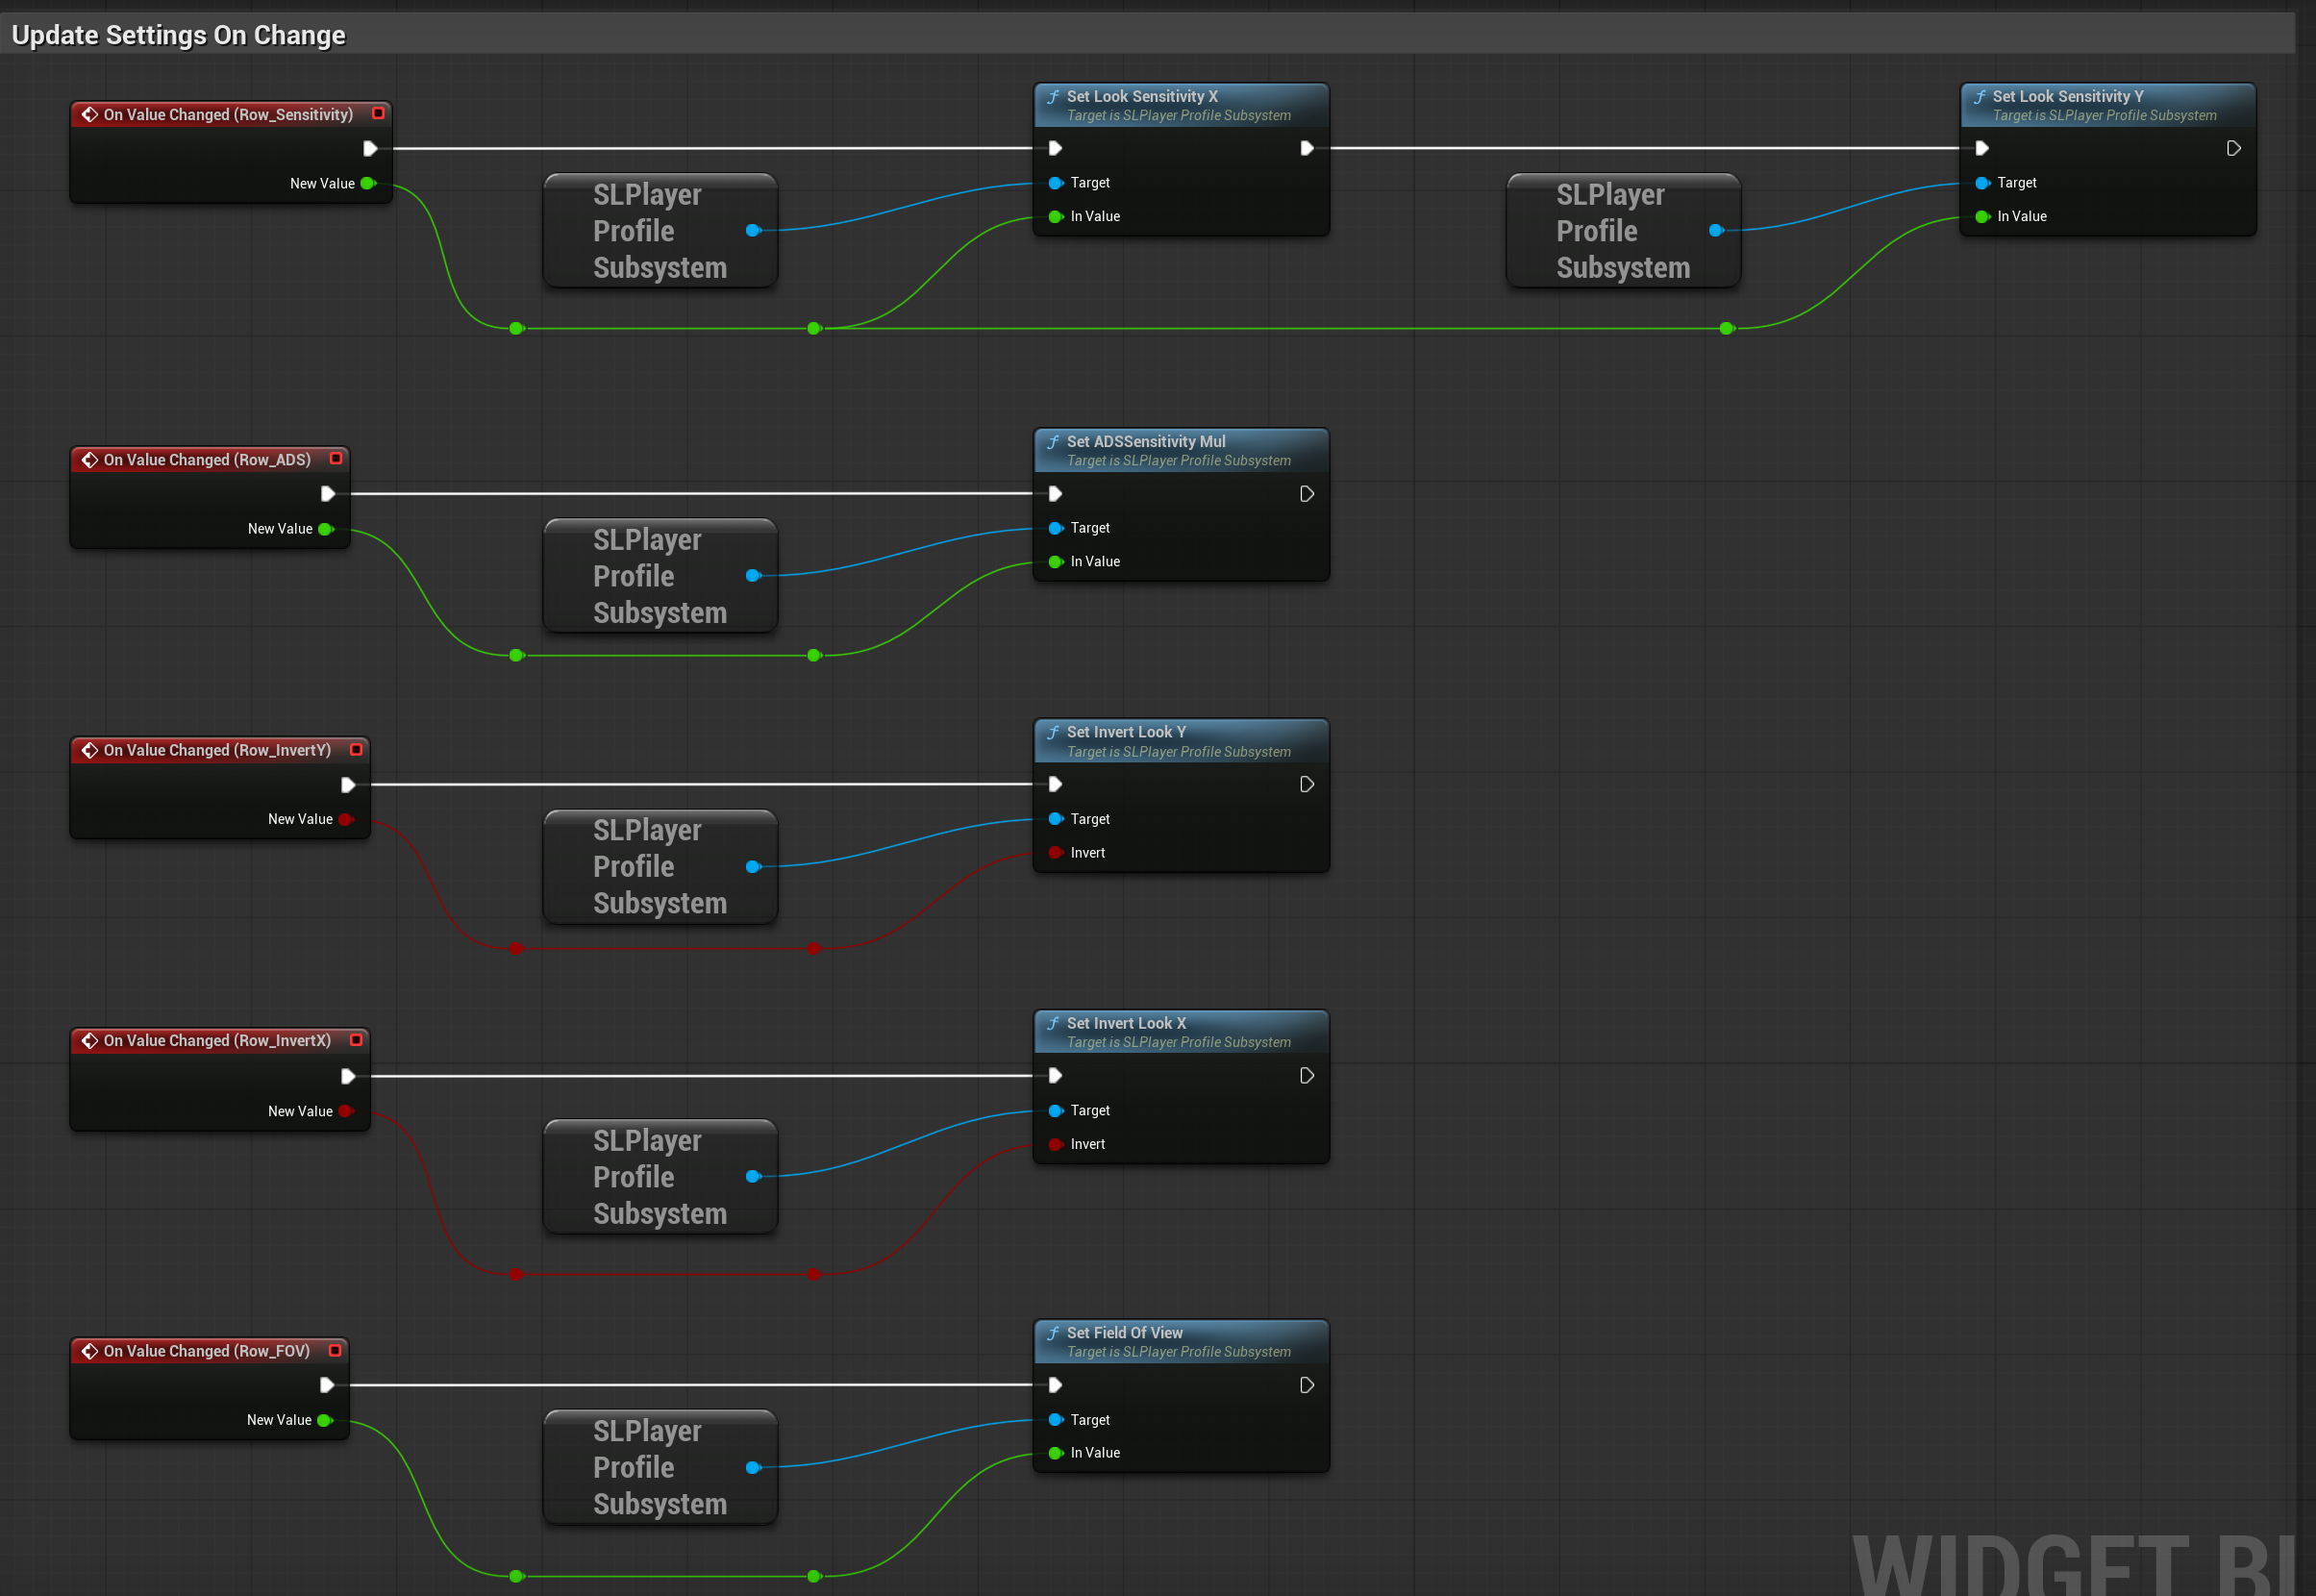
Task: Click the red delegate pin on Row_ADS event
Action: tap(336, 459)
